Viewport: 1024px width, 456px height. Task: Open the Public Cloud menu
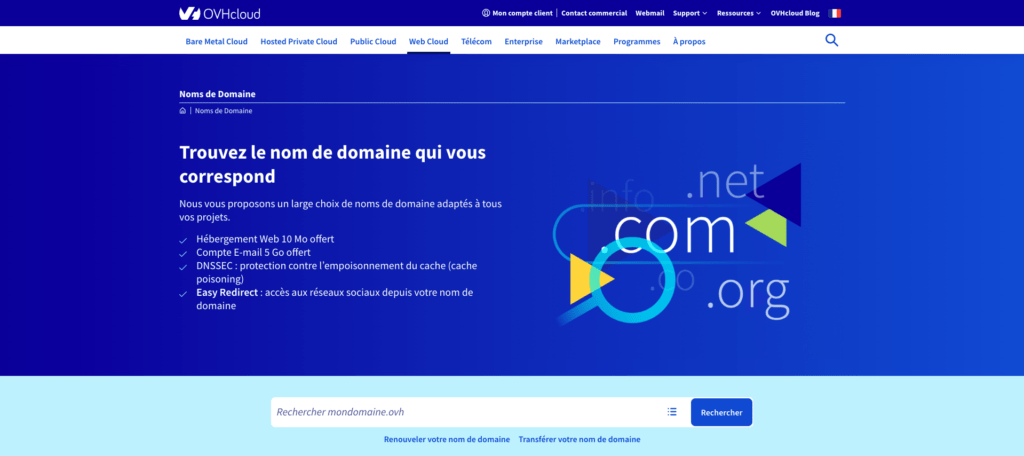click(x=373, y=41)
